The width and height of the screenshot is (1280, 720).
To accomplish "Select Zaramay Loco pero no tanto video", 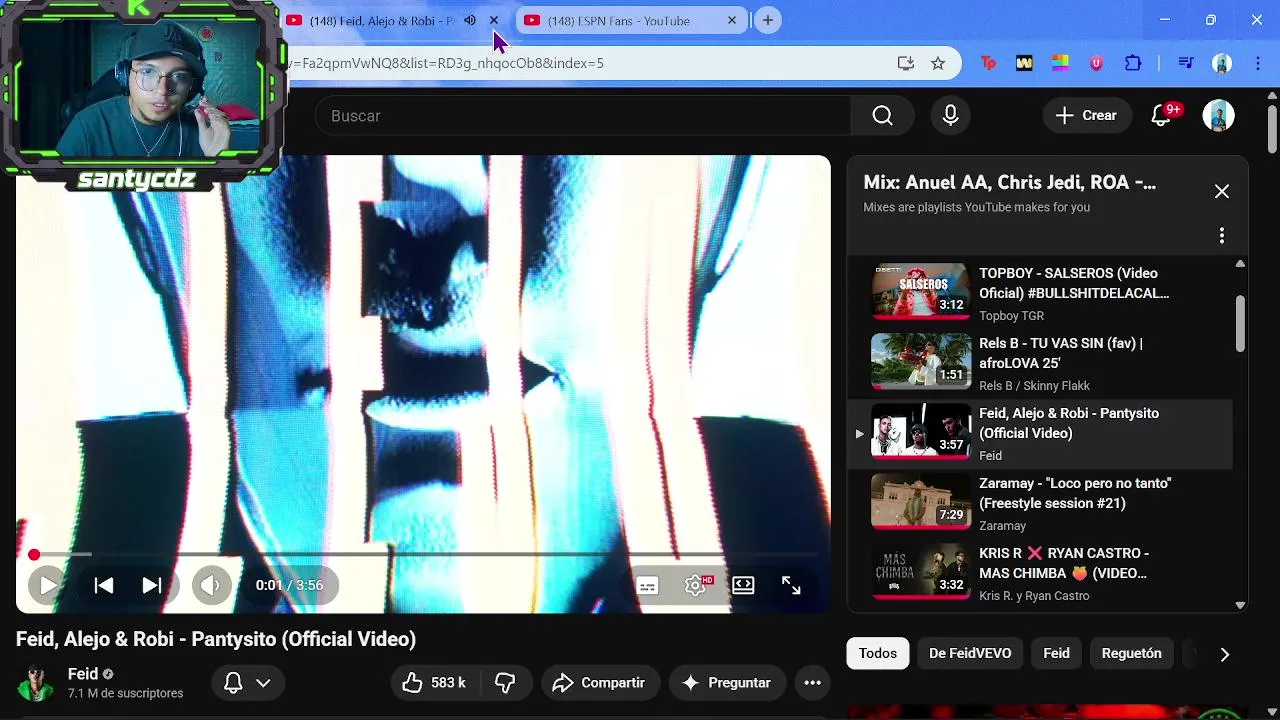I will coord(1040,503).
